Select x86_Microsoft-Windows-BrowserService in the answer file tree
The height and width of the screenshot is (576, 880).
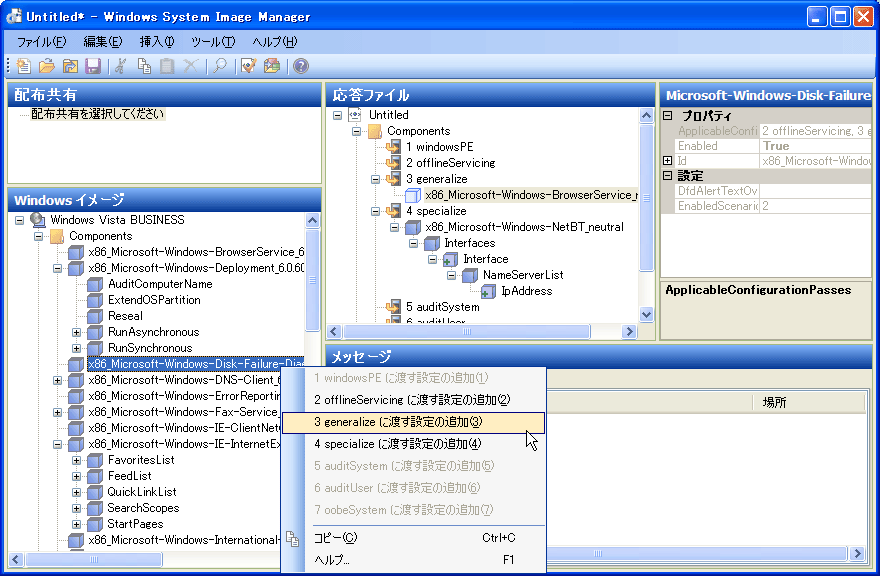531,195
